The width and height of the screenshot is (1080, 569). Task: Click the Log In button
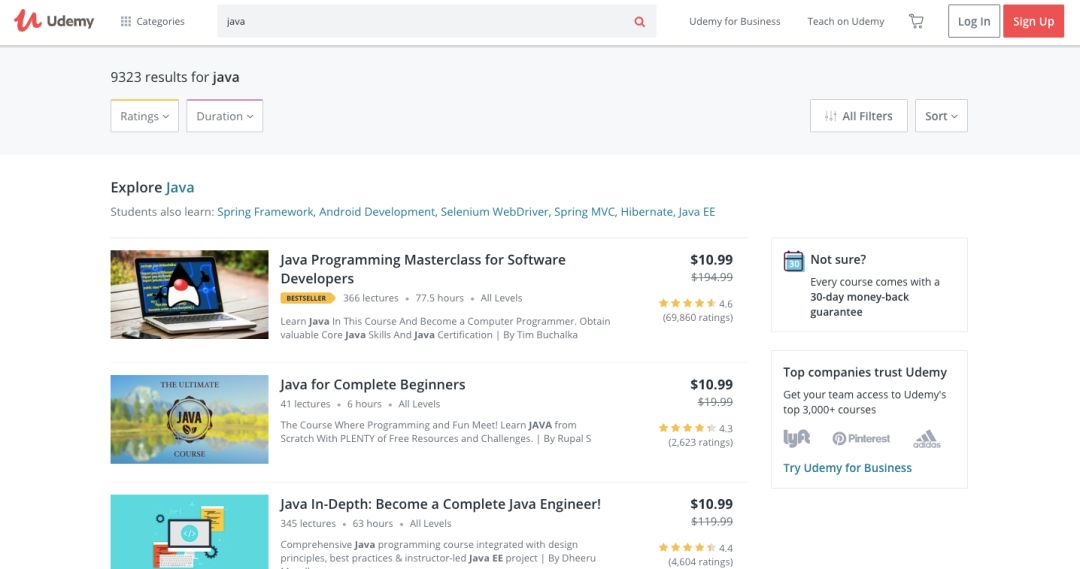[x=974, y=21]
